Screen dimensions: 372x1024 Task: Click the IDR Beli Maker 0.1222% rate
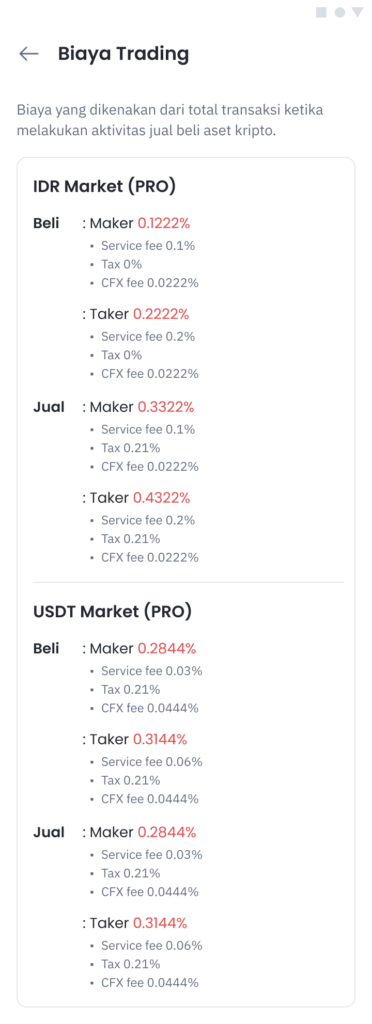164,223
